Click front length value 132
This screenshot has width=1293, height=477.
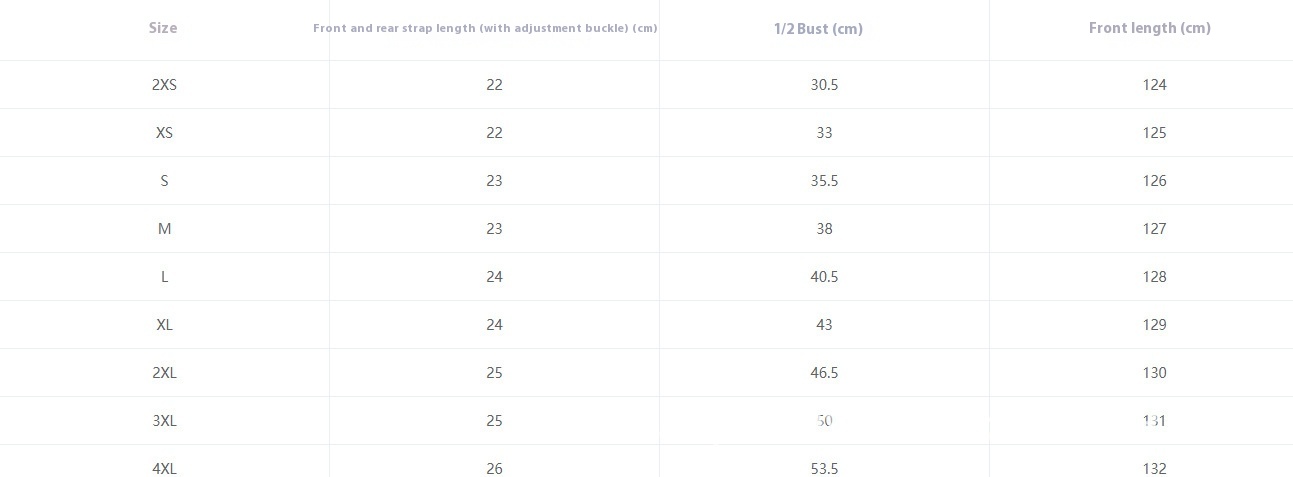tap(1154, 468)
